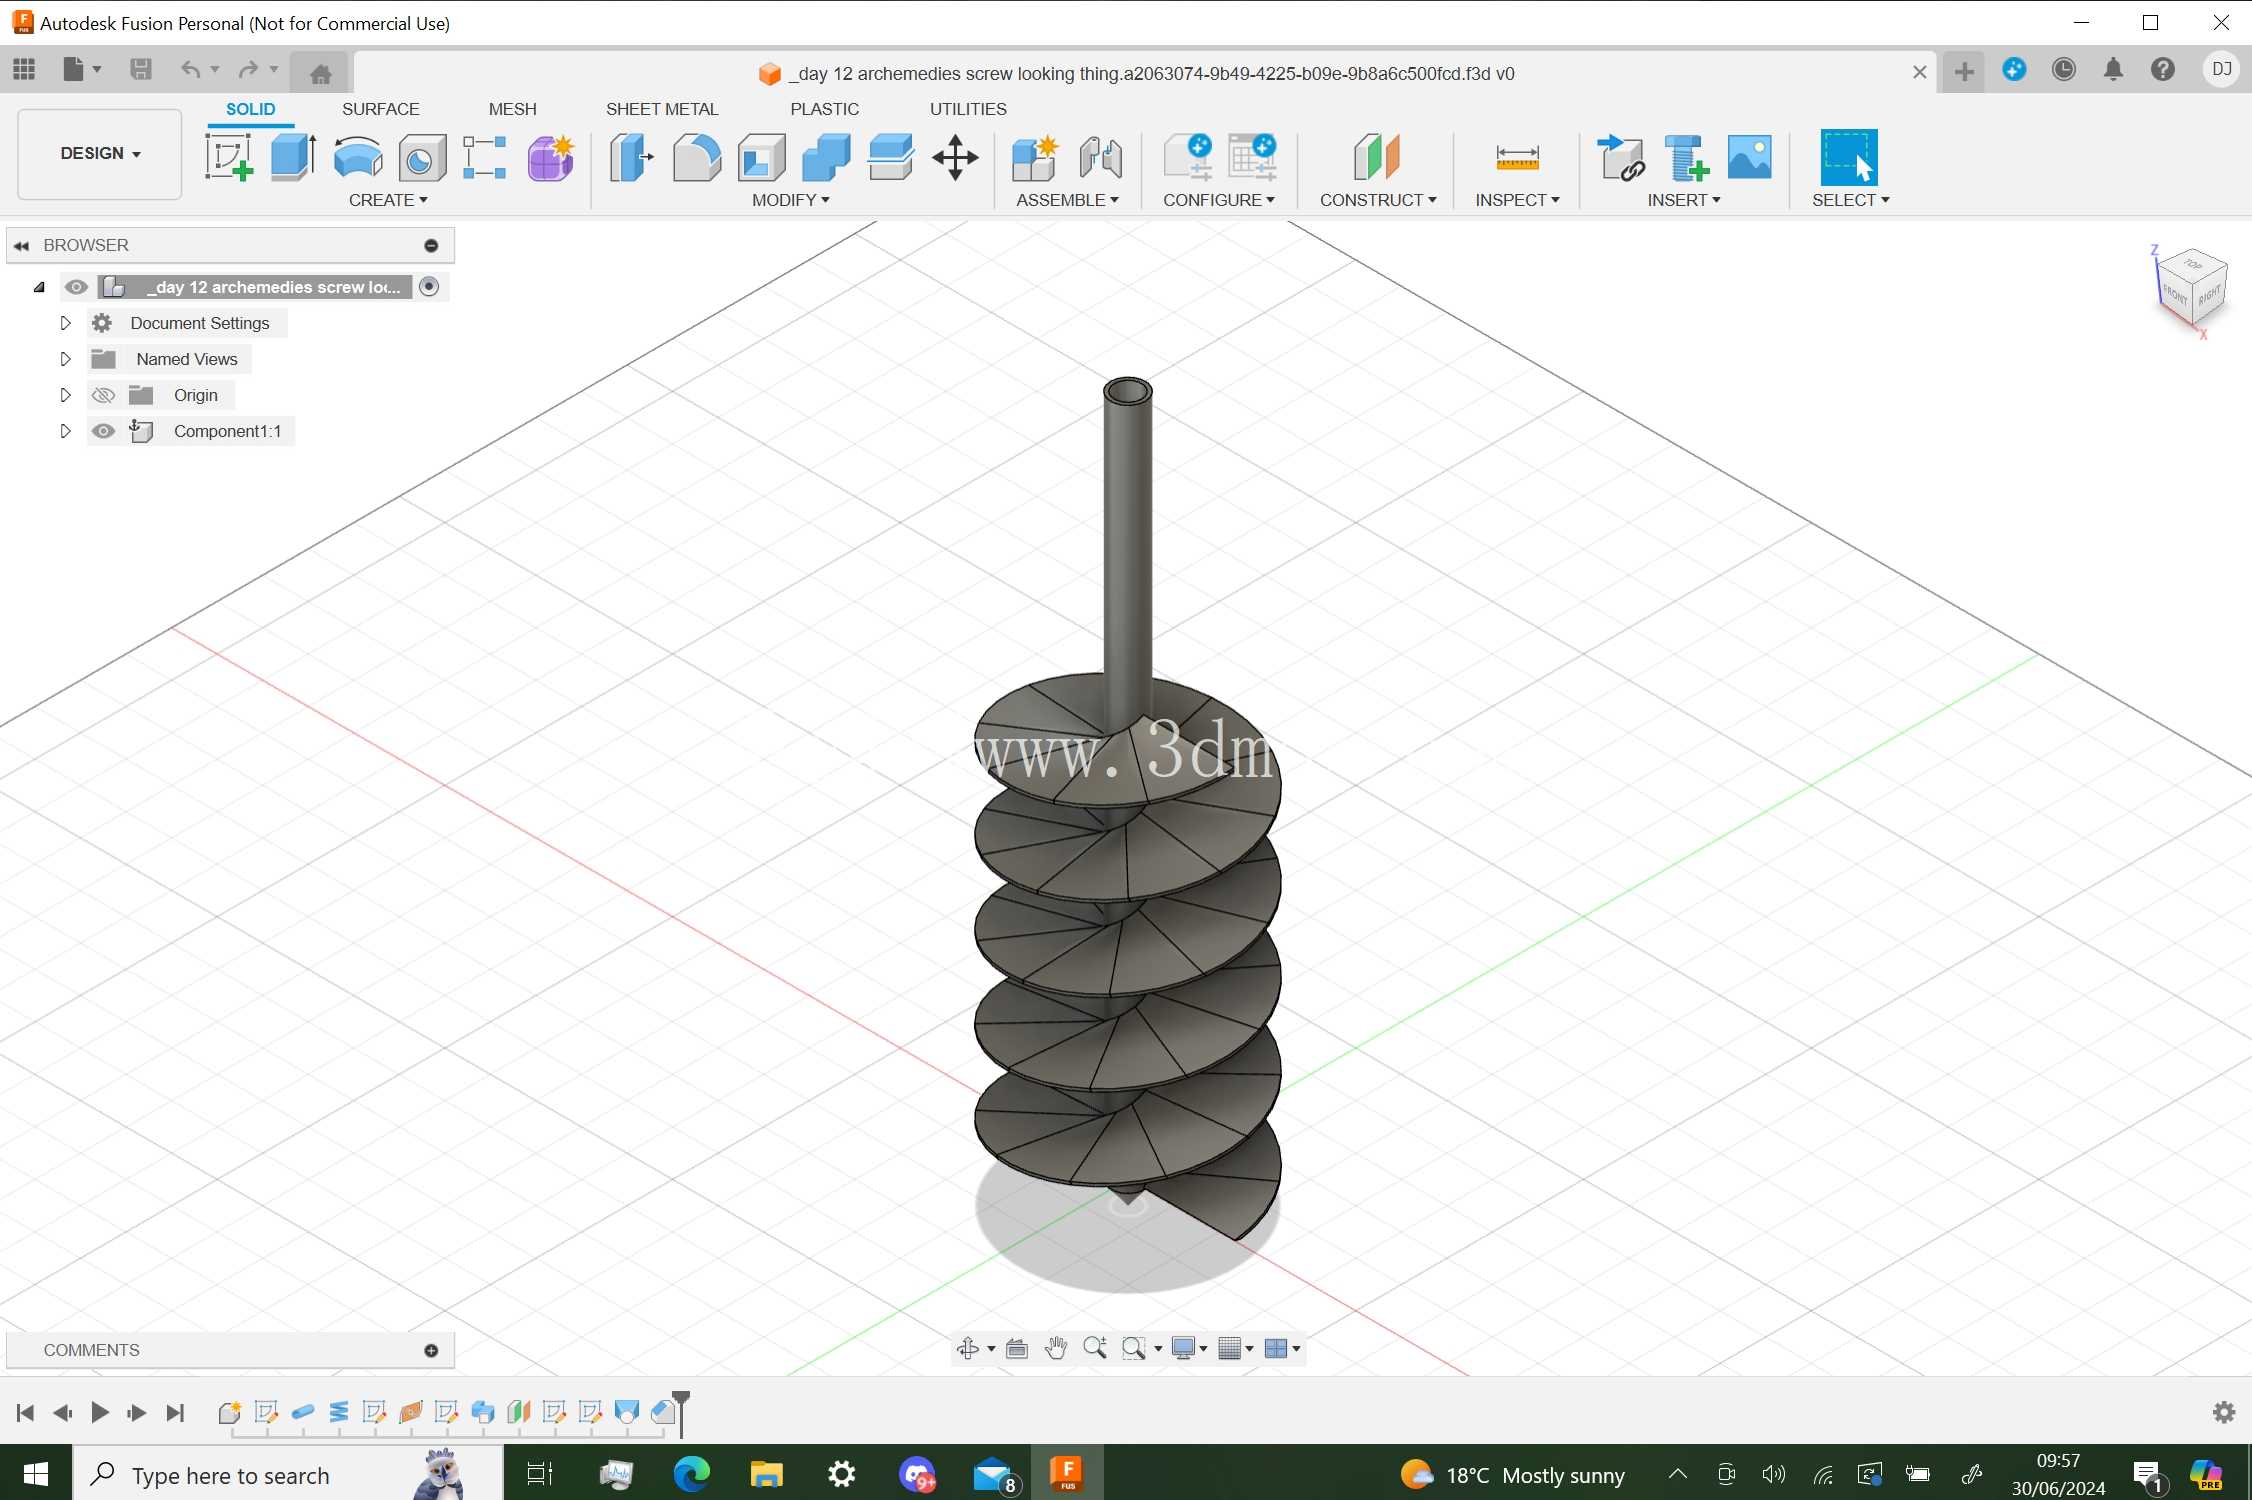This screenshot has width=2252, height=1500.
Task: Click the ViewCube to reorient view
Action: (x=2192, y=289)
